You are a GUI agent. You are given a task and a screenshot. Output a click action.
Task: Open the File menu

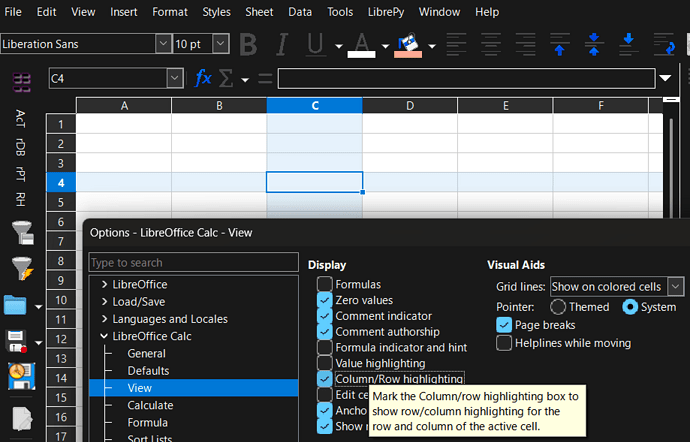click(x=13, y=12)
